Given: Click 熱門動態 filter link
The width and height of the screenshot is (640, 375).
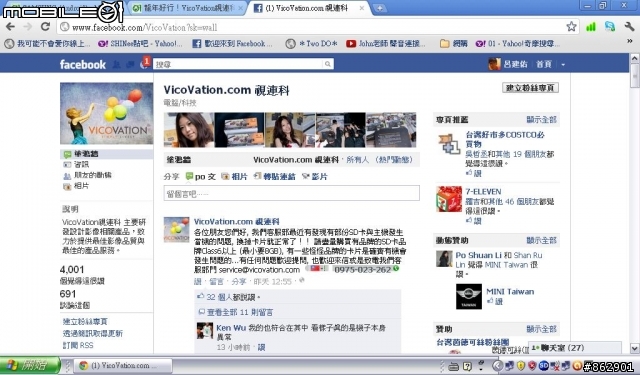Looking at the screenshot, I should pos(395,160).
